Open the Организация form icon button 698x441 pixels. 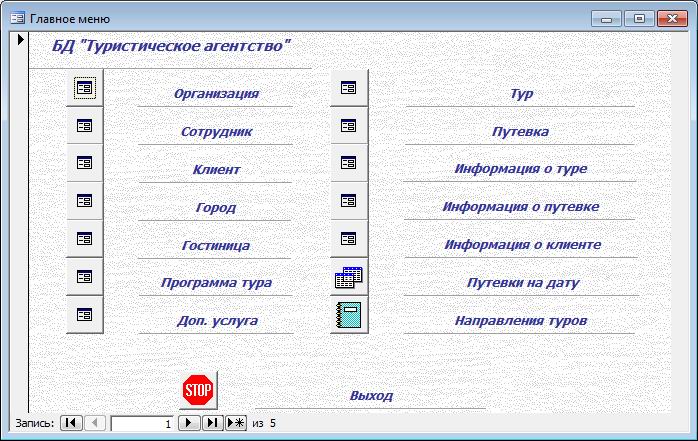pyautogui.click(x=85, y=88)
